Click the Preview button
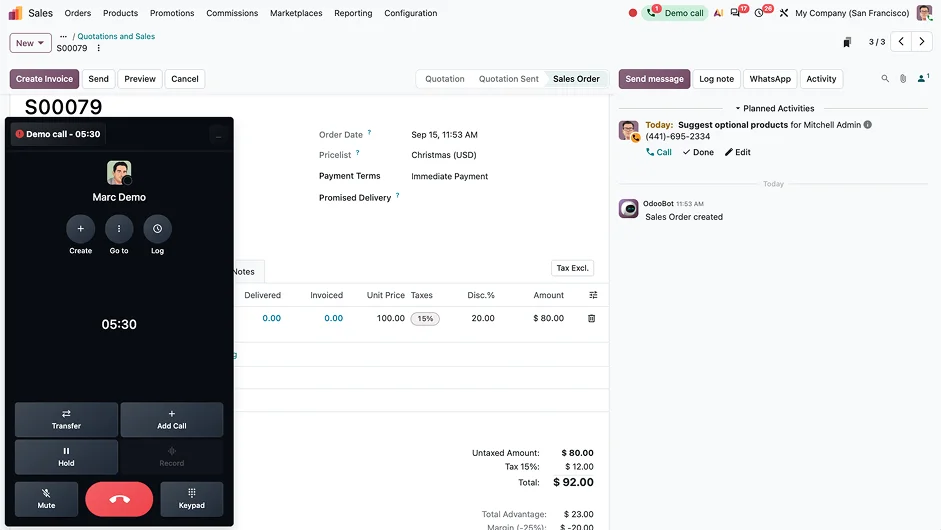 coord(140,79)
